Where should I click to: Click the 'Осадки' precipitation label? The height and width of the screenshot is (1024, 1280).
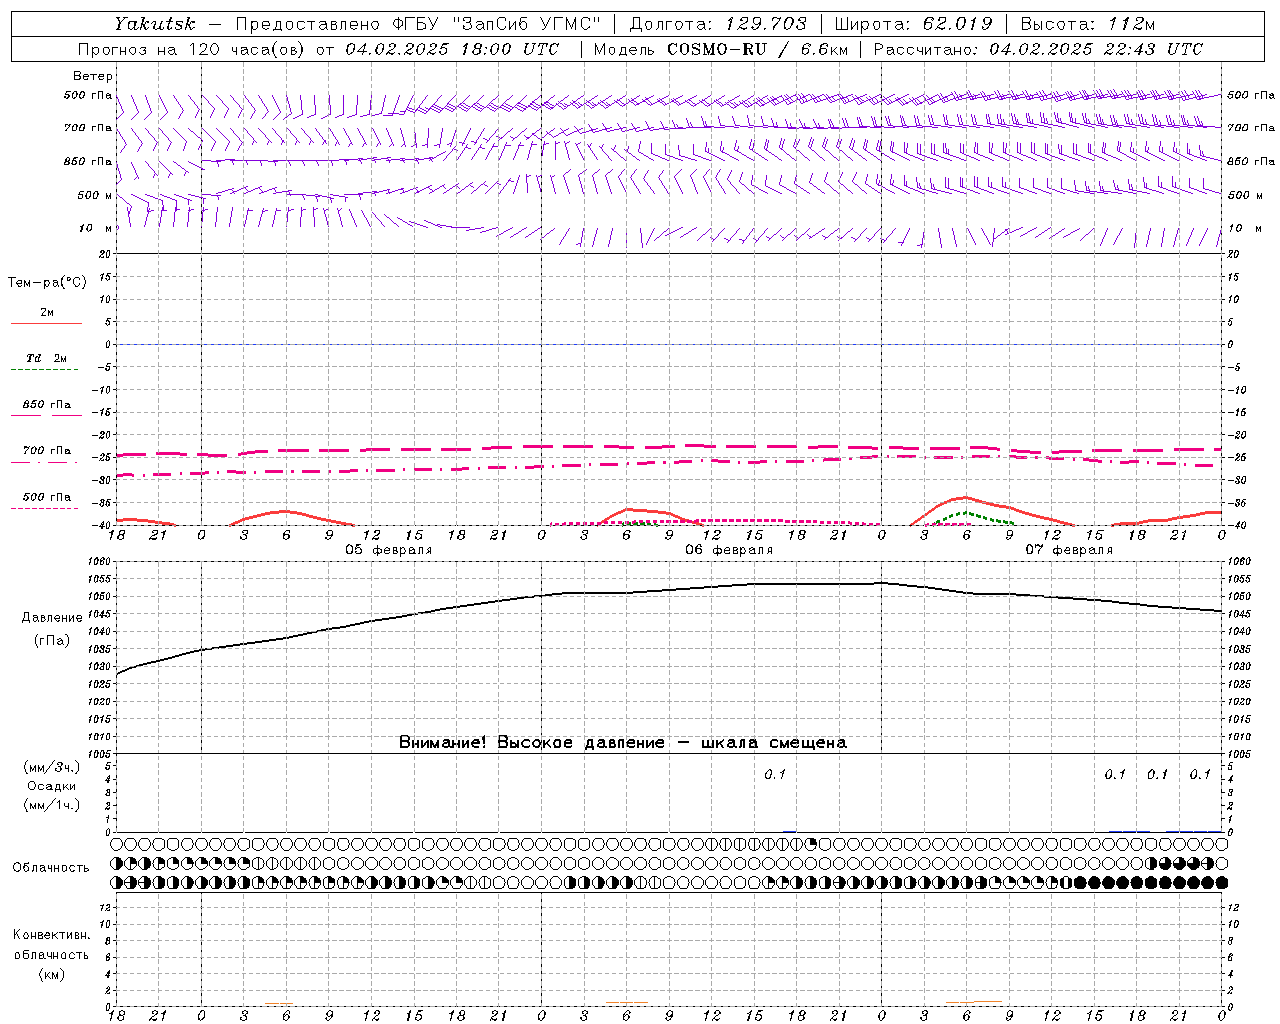51,786
